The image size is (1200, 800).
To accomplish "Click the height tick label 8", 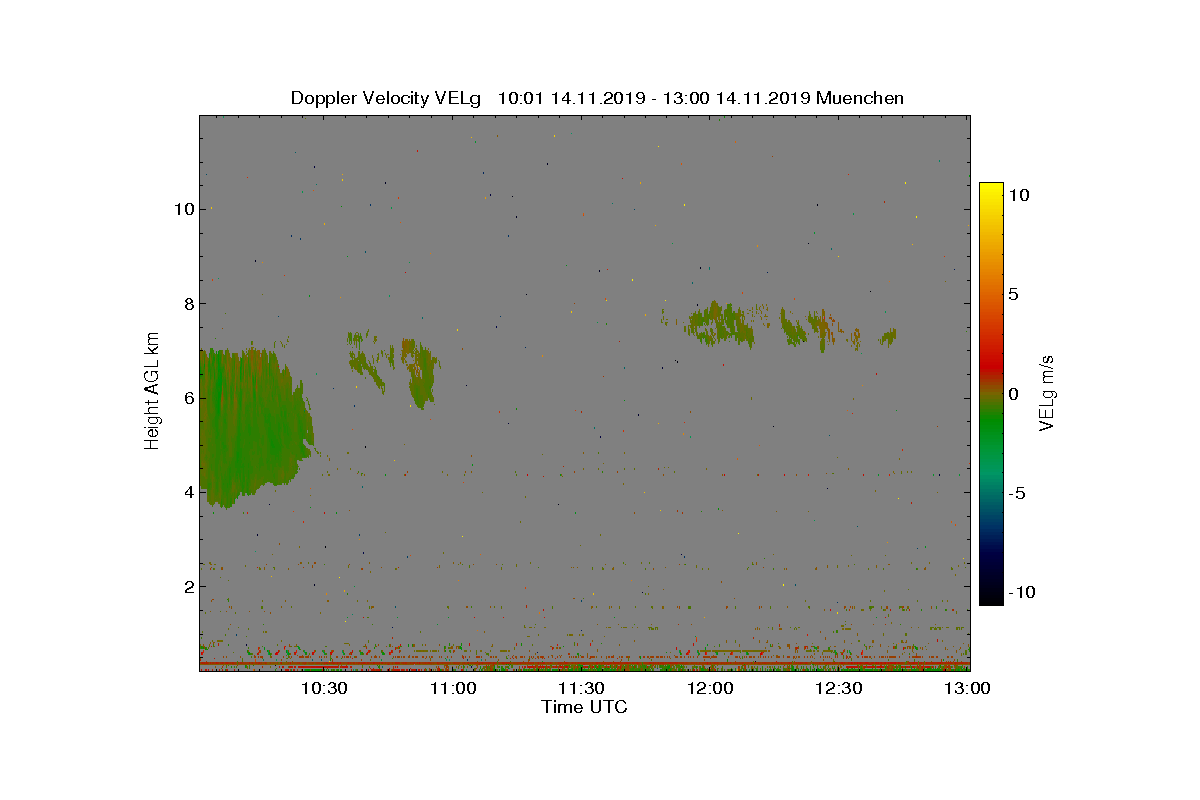I will (x=187, y=304).
